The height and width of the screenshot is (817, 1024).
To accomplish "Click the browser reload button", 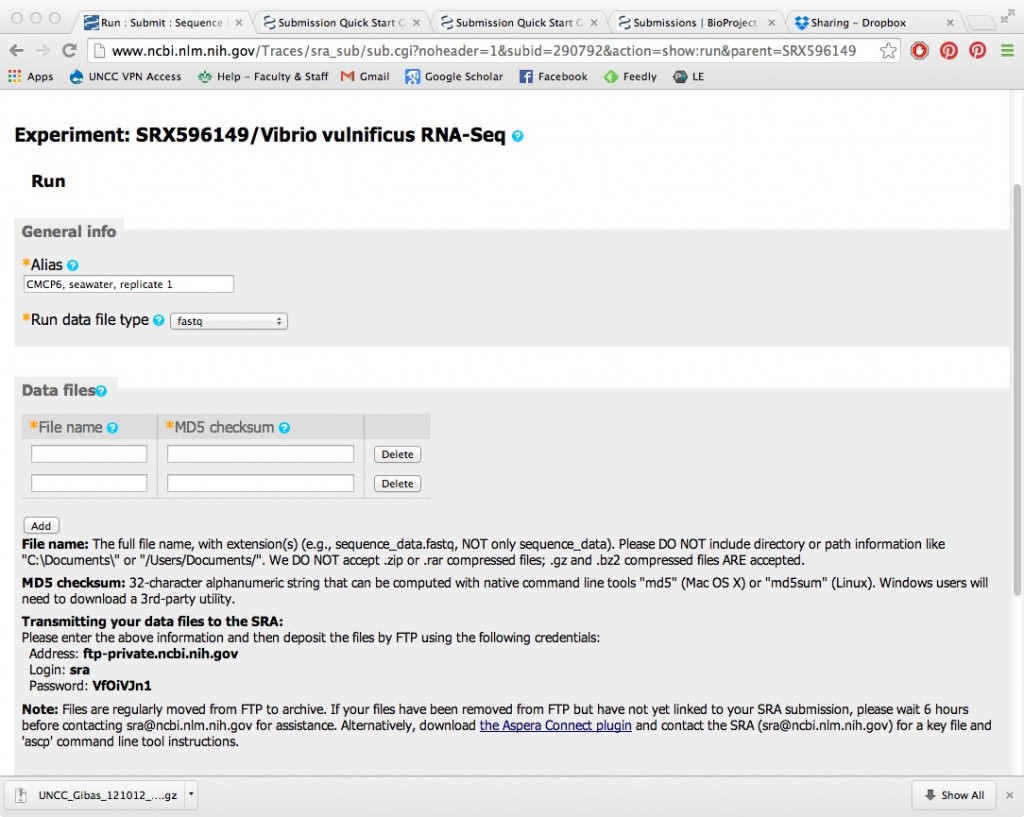I will coord(69,51).
